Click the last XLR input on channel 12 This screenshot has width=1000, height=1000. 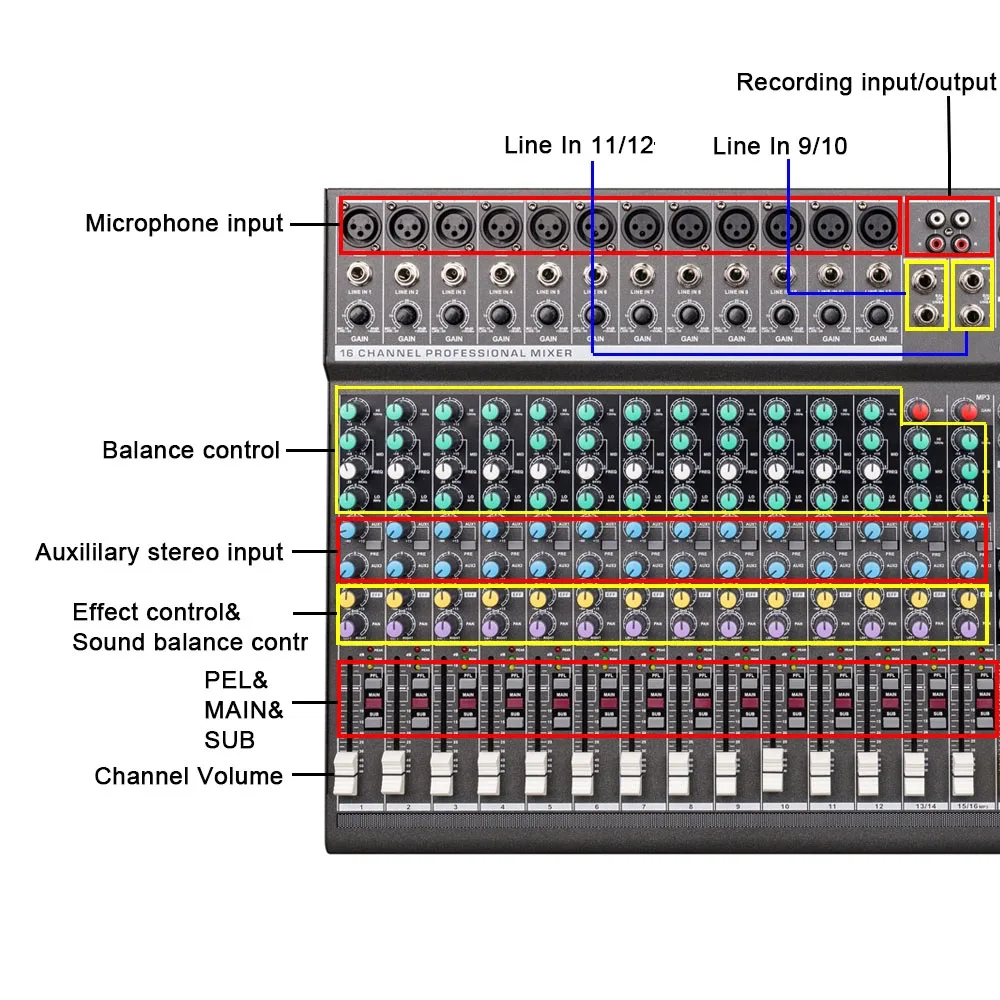pyautogui.click(x=878, y=226)
